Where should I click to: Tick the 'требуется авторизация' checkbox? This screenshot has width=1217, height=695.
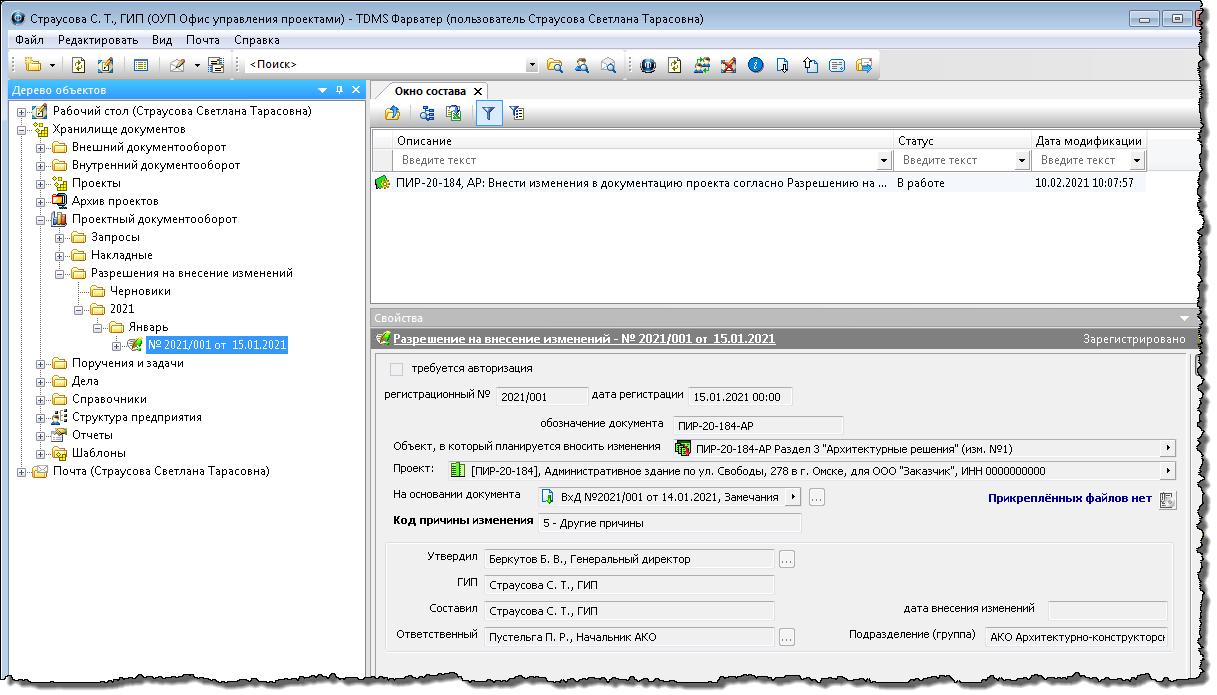[x=396, y=369]
